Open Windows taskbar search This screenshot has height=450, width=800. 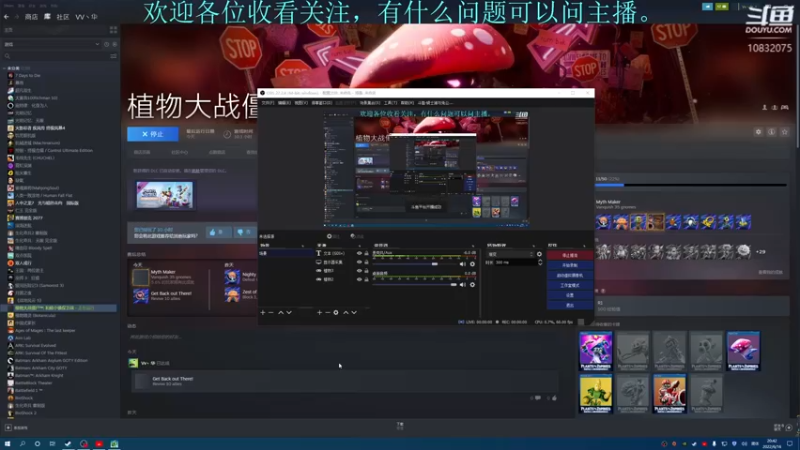tap(22, 444)
